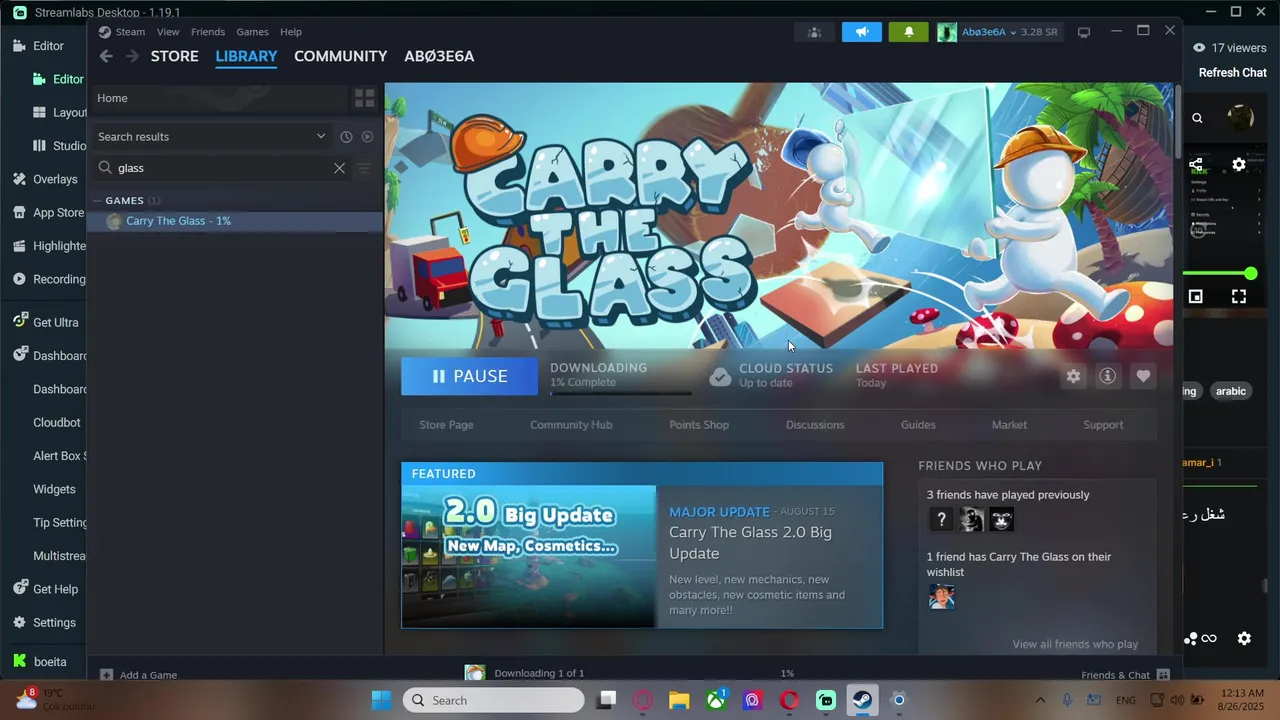Go to the STORE tab
The height and width of the screenshot is (720, 1280).
pos(175,56)
